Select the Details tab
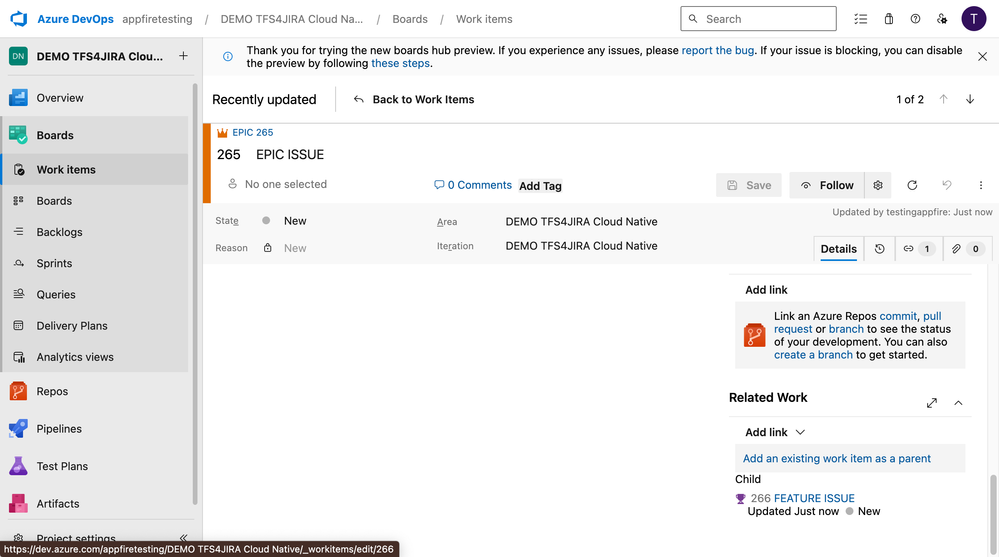Image resolution: width=999 pixels, height=557 pixels. (838, 249)
